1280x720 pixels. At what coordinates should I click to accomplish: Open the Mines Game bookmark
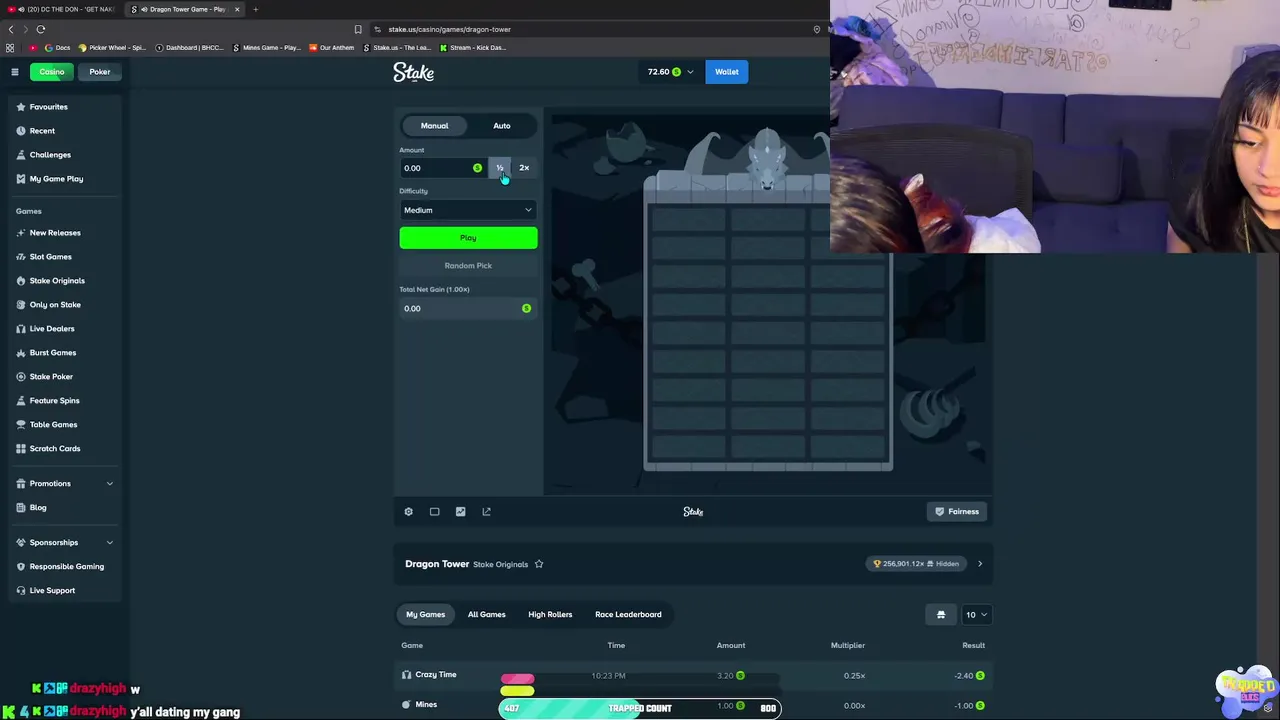point(266,48)
